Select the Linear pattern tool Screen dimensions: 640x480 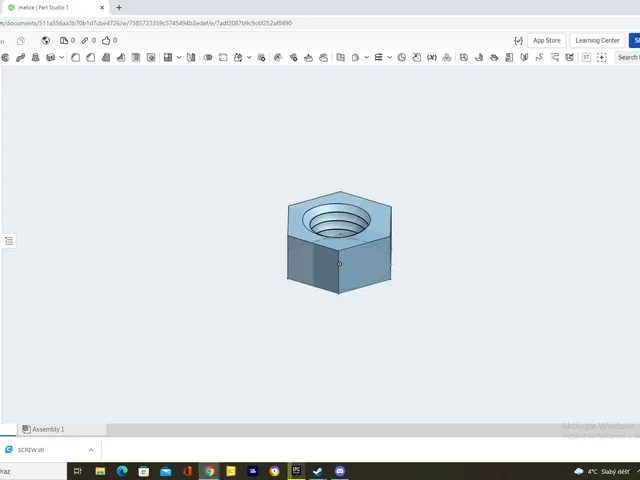point(168,58)
